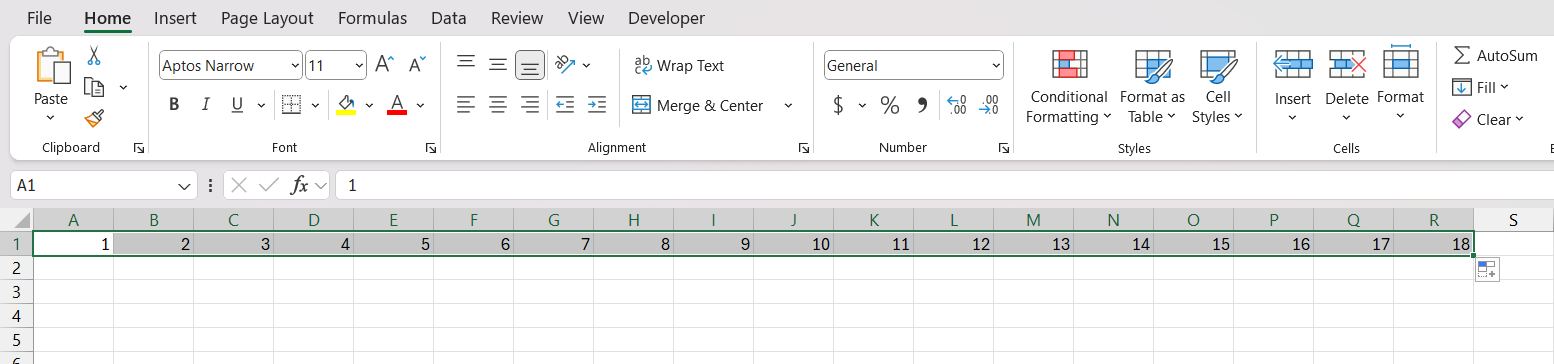Click the Insert cells icon
The image size is (1554, 364).
(x=1293, y=65)
